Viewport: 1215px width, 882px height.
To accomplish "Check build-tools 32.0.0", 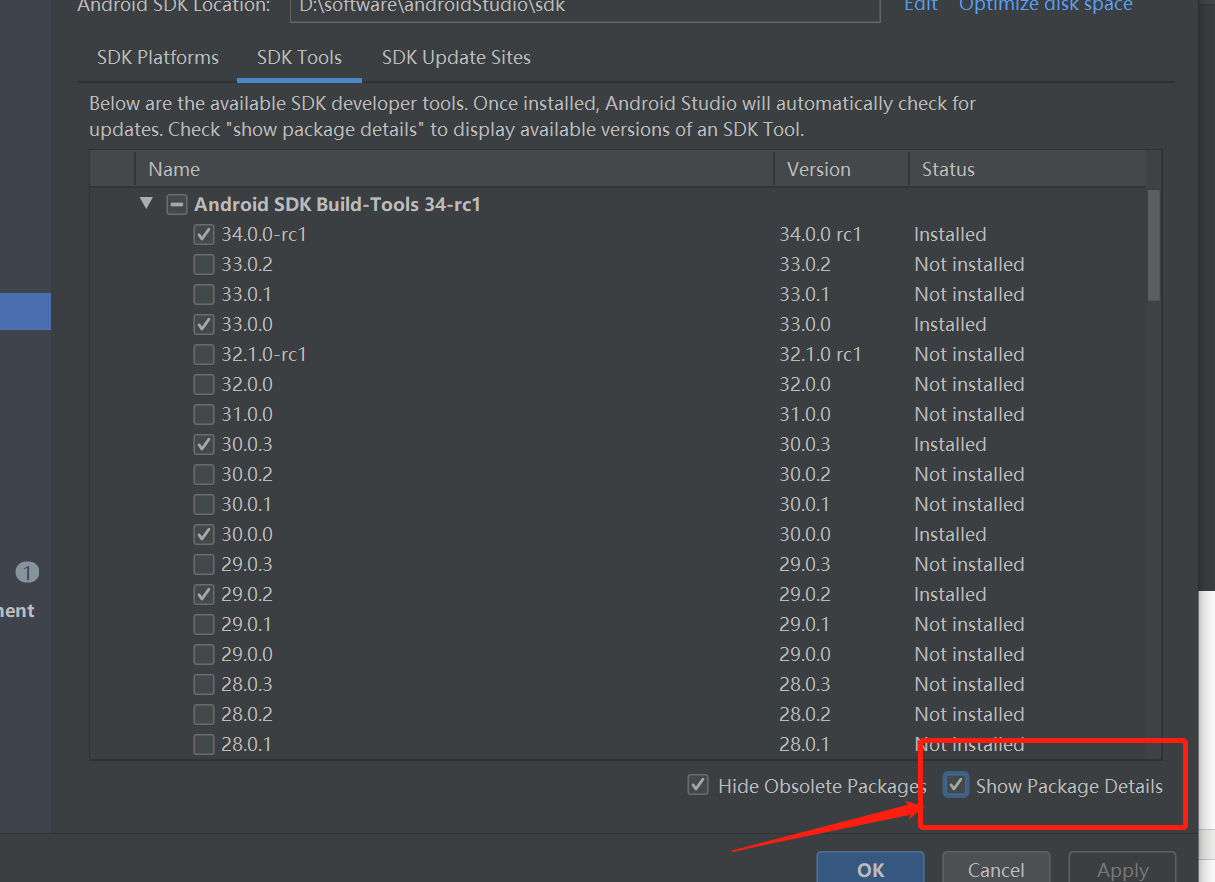I will pos(204,384).
